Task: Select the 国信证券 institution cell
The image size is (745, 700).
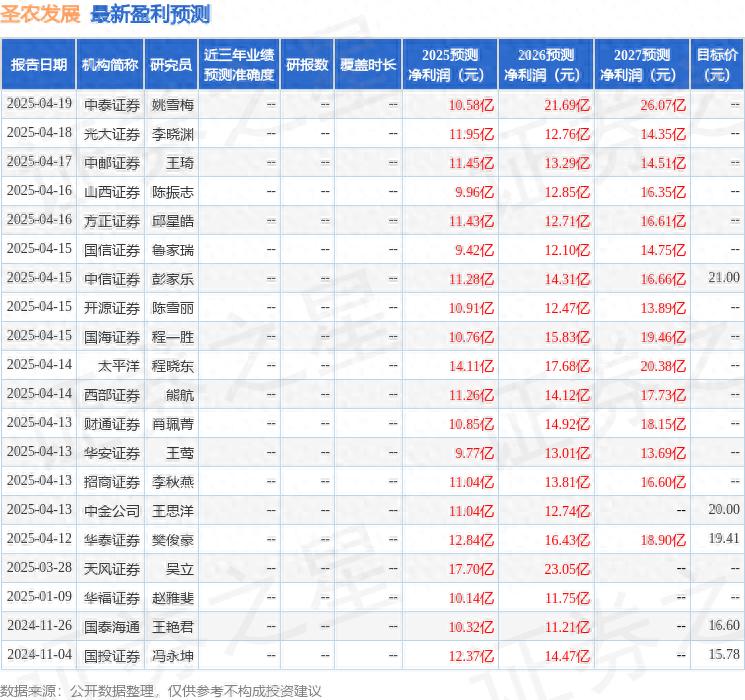Action: 112,250
